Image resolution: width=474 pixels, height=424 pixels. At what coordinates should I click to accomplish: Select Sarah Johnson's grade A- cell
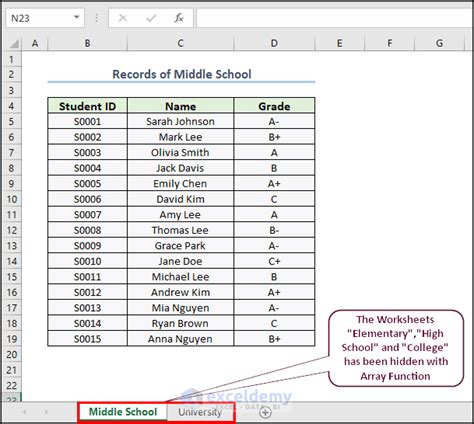click(x=274, y=121)
